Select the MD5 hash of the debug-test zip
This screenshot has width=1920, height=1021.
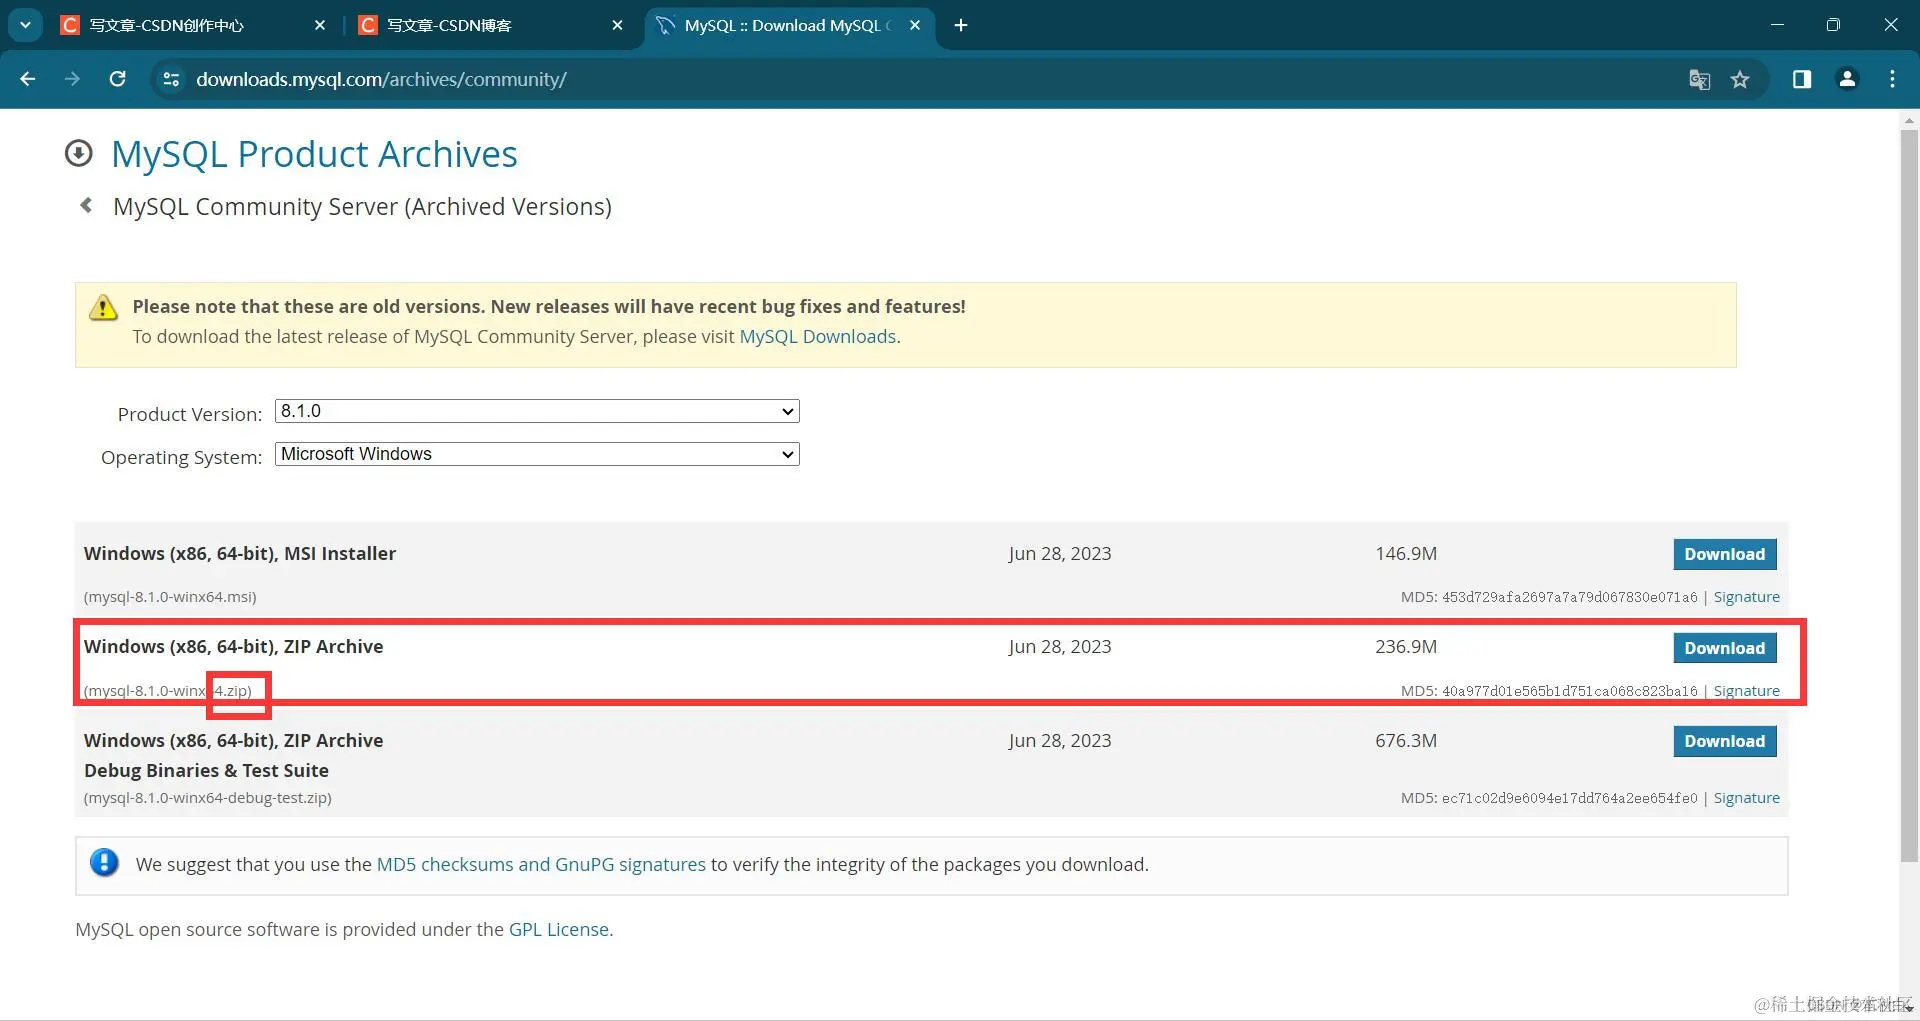click(x=1569, y=798)
